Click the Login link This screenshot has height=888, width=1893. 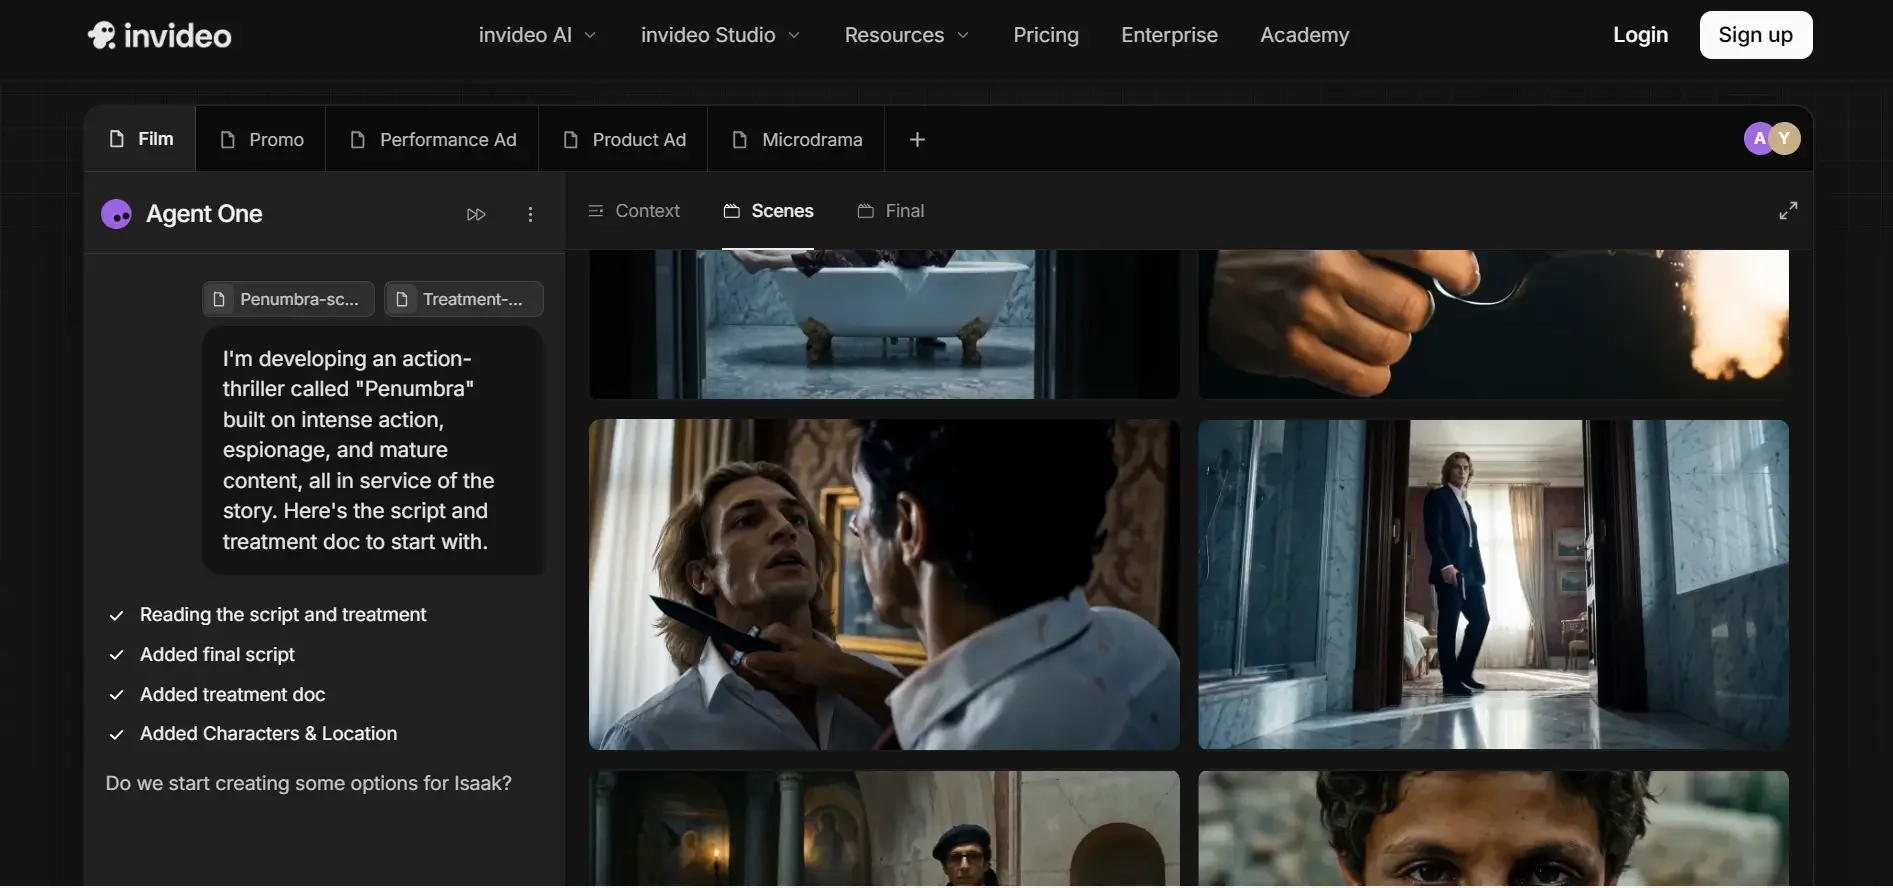click(x=1640, y=35)
